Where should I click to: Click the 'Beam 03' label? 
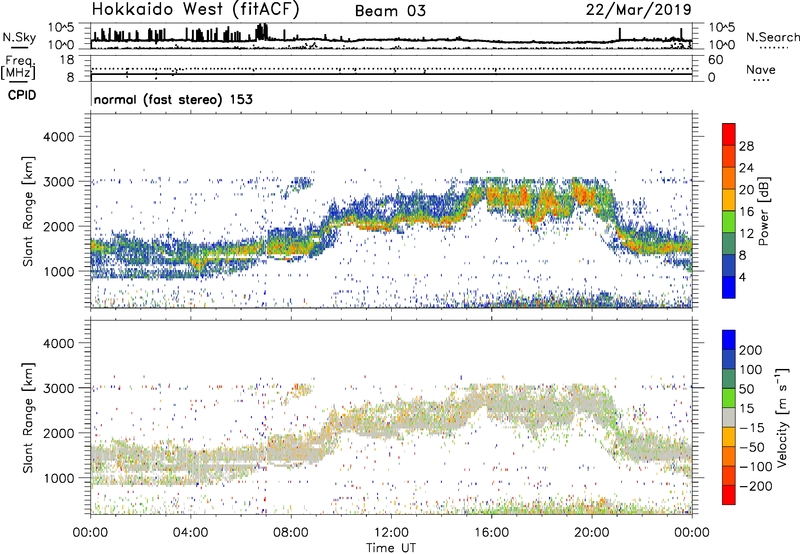click(390, 11)
